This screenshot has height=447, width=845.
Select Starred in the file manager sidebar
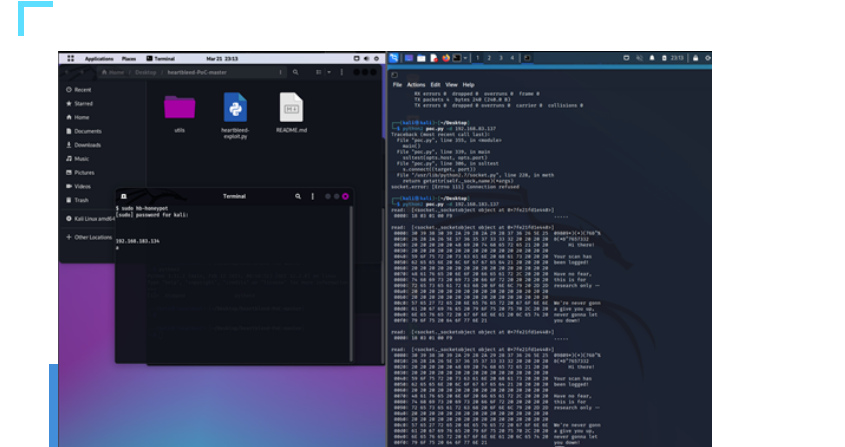pos(79,104)
